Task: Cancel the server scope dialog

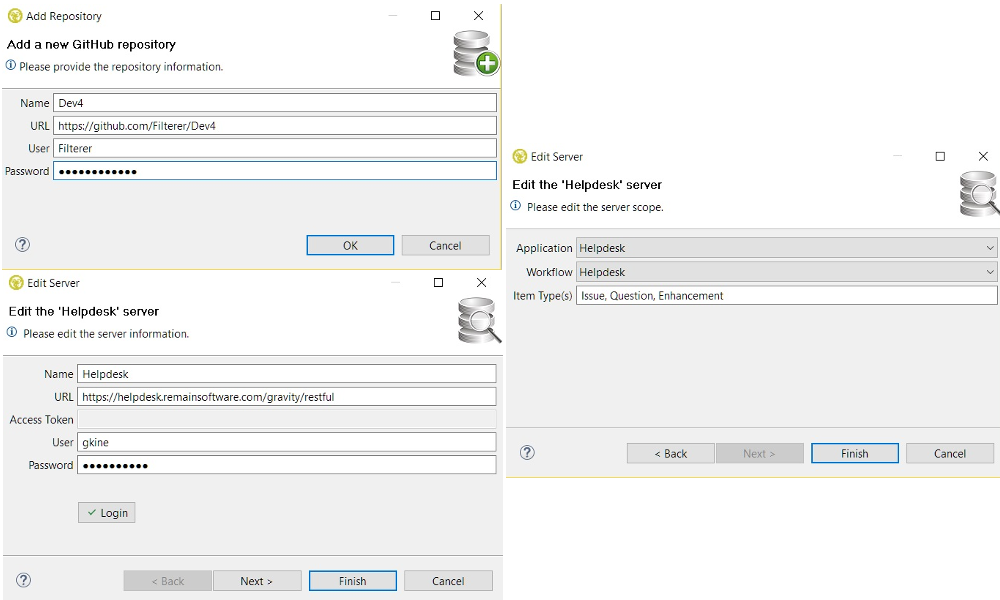Action: click(x=950, y=453)
